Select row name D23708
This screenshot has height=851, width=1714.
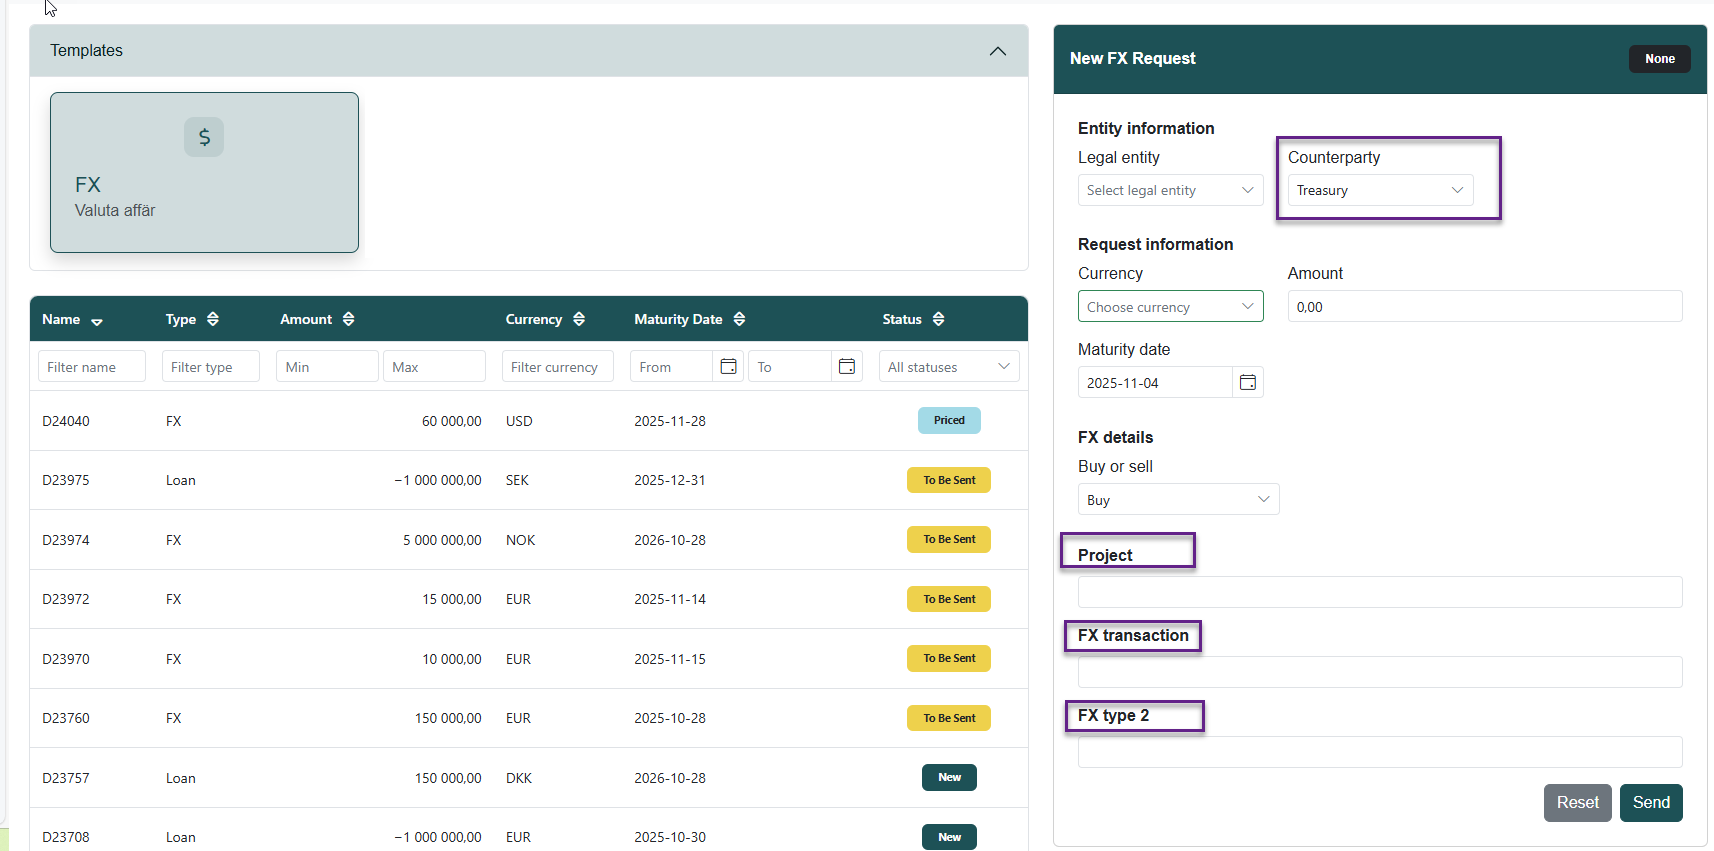[66, 837]
